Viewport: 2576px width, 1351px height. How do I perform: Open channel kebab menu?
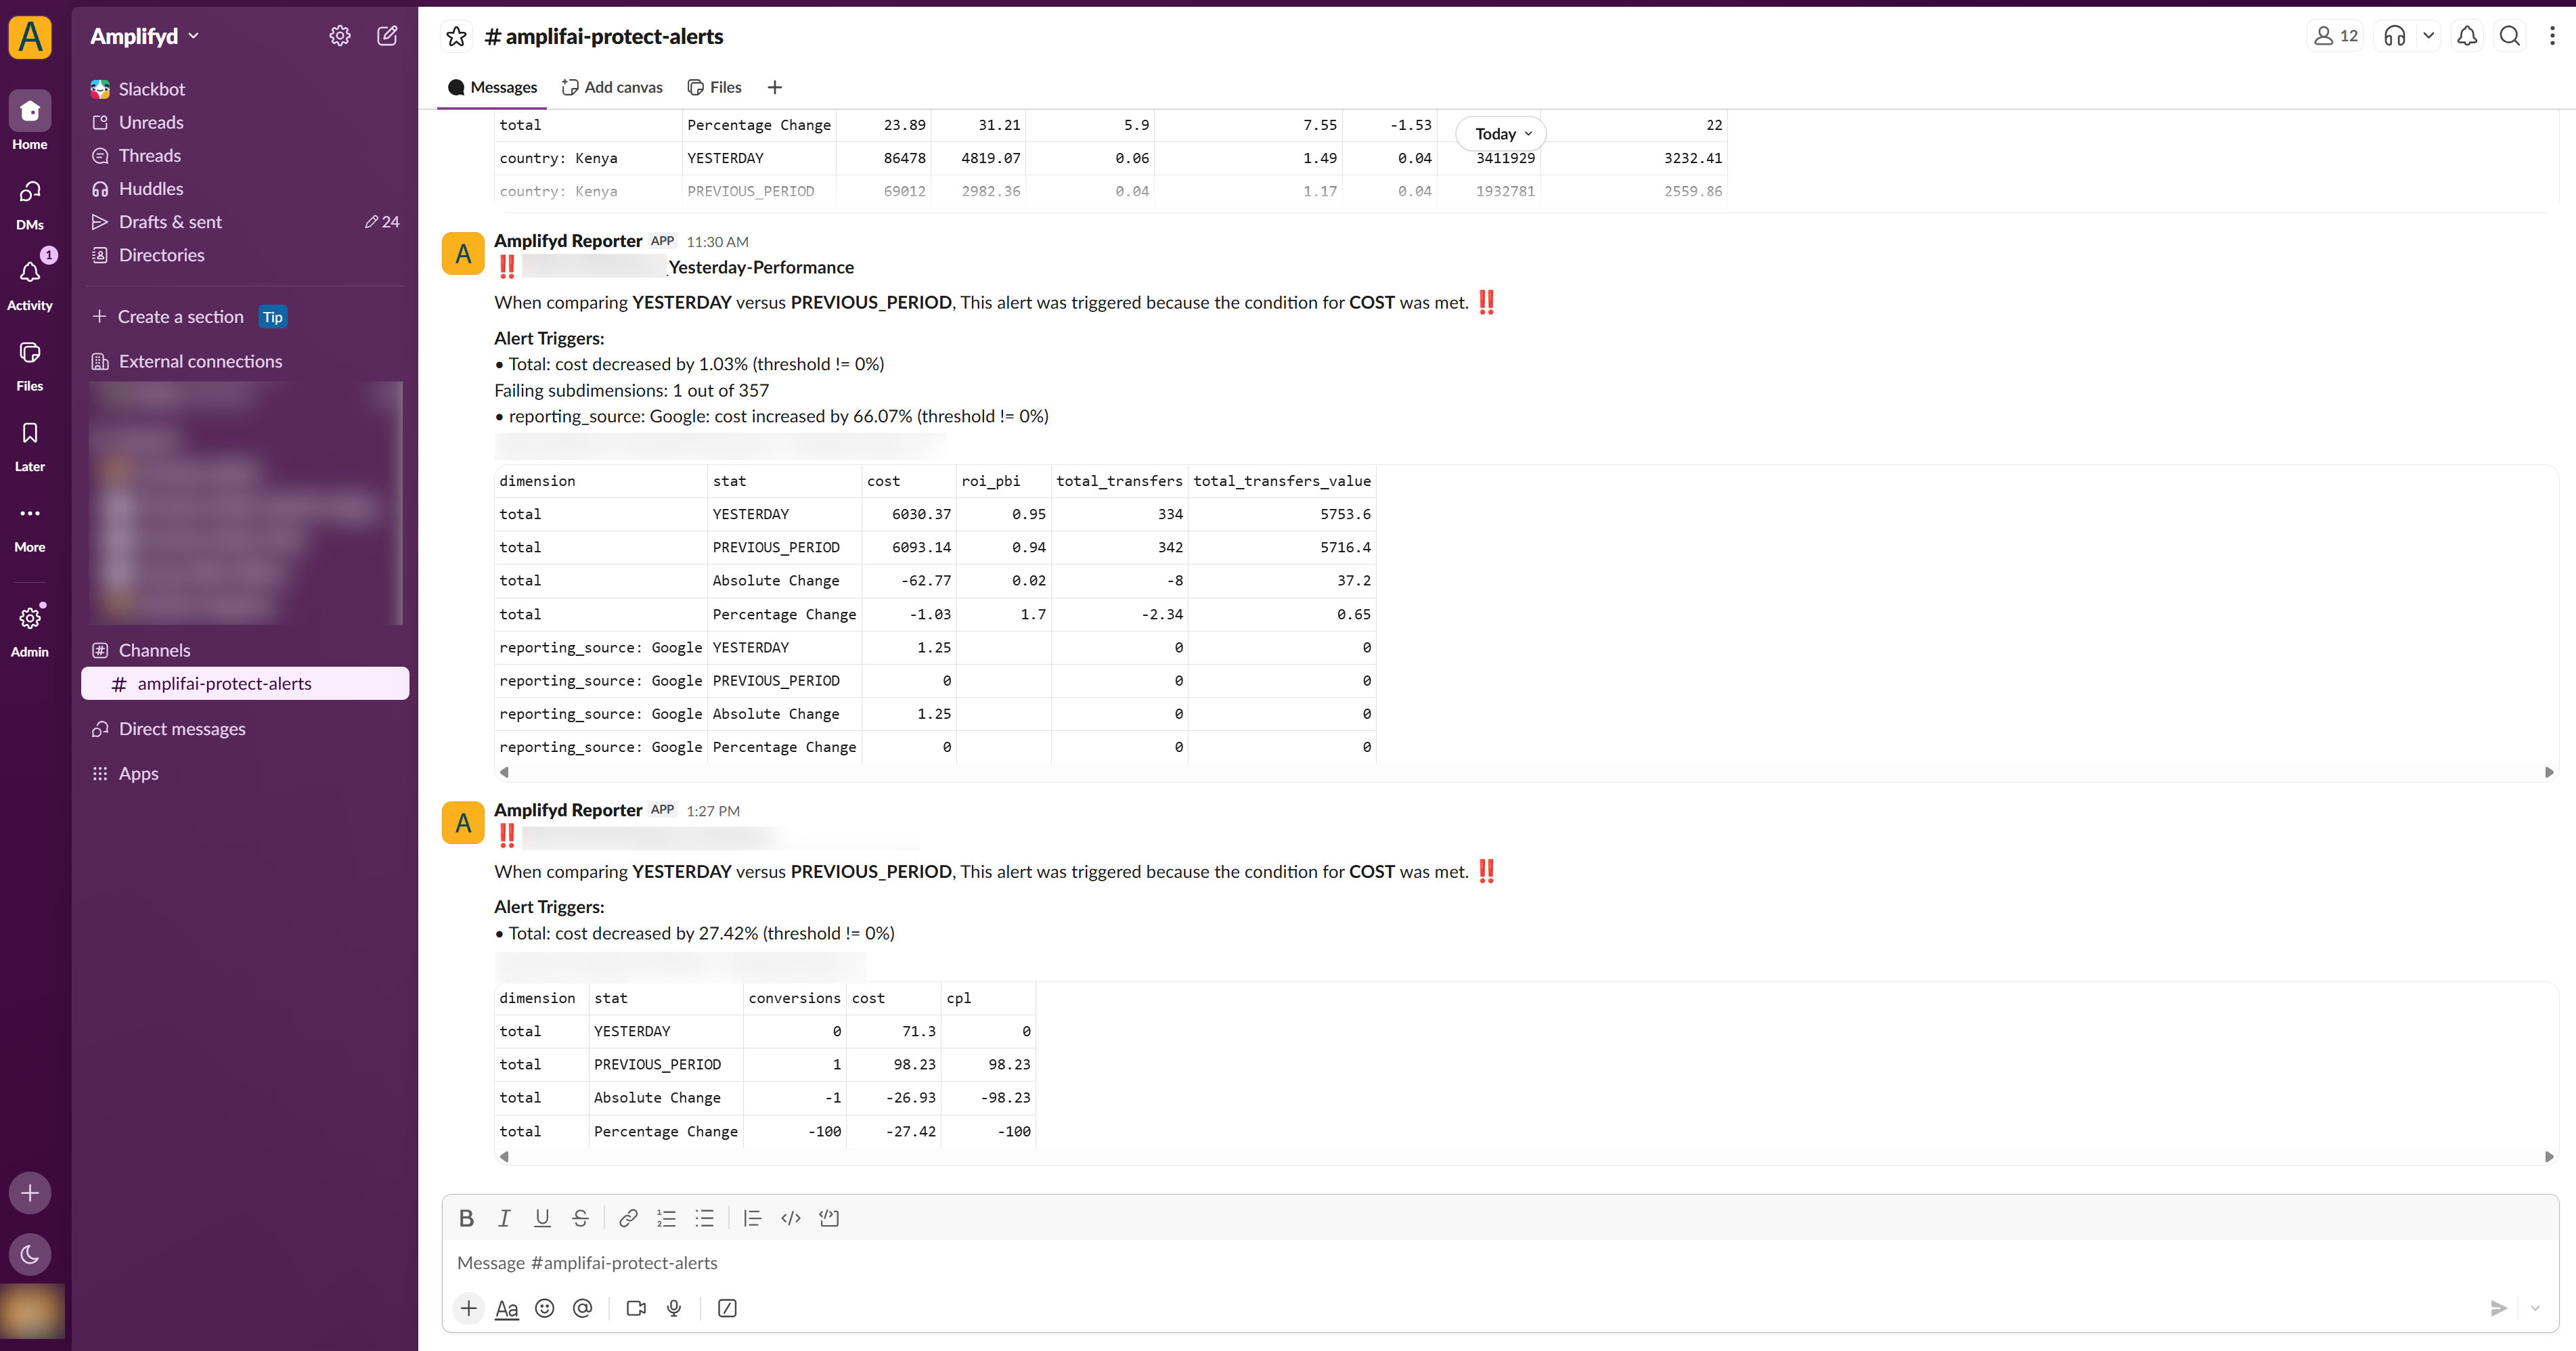pos(2552,36)
